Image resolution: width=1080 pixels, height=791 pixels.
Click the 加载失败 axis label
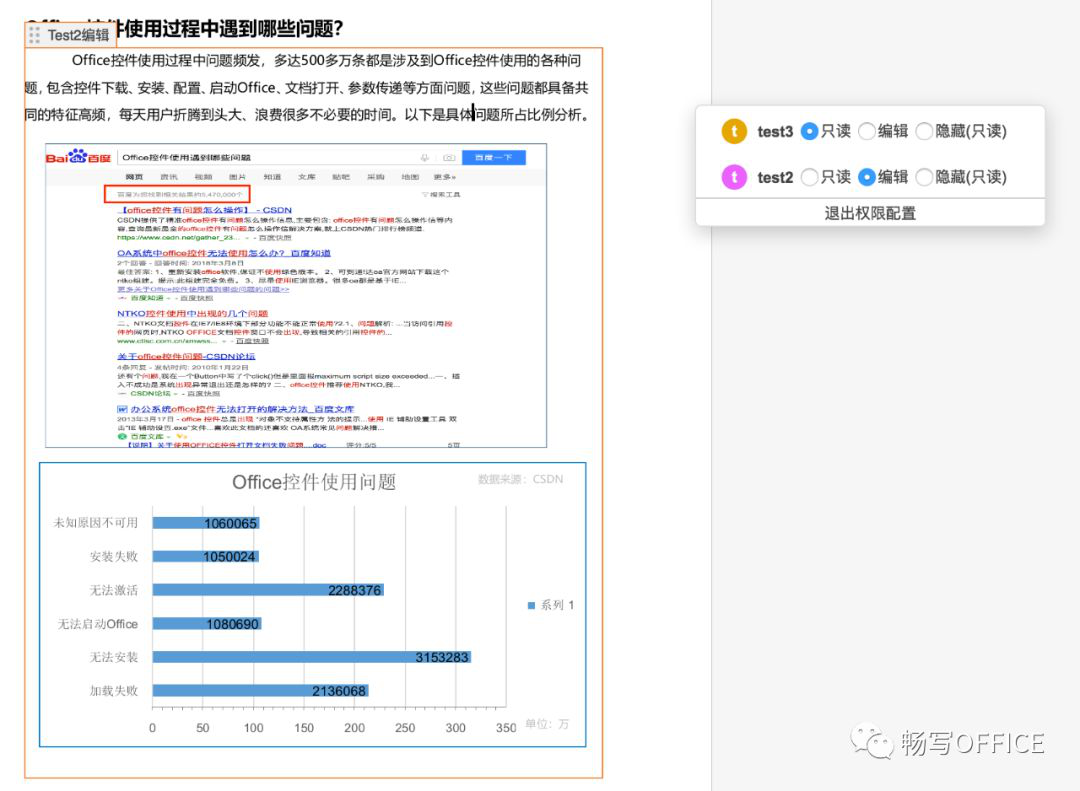tap(114, 690)
